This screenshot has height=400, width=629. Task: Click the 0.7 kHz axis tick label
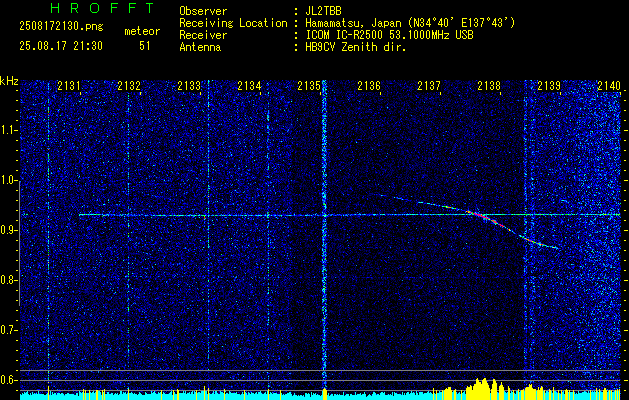8,330
